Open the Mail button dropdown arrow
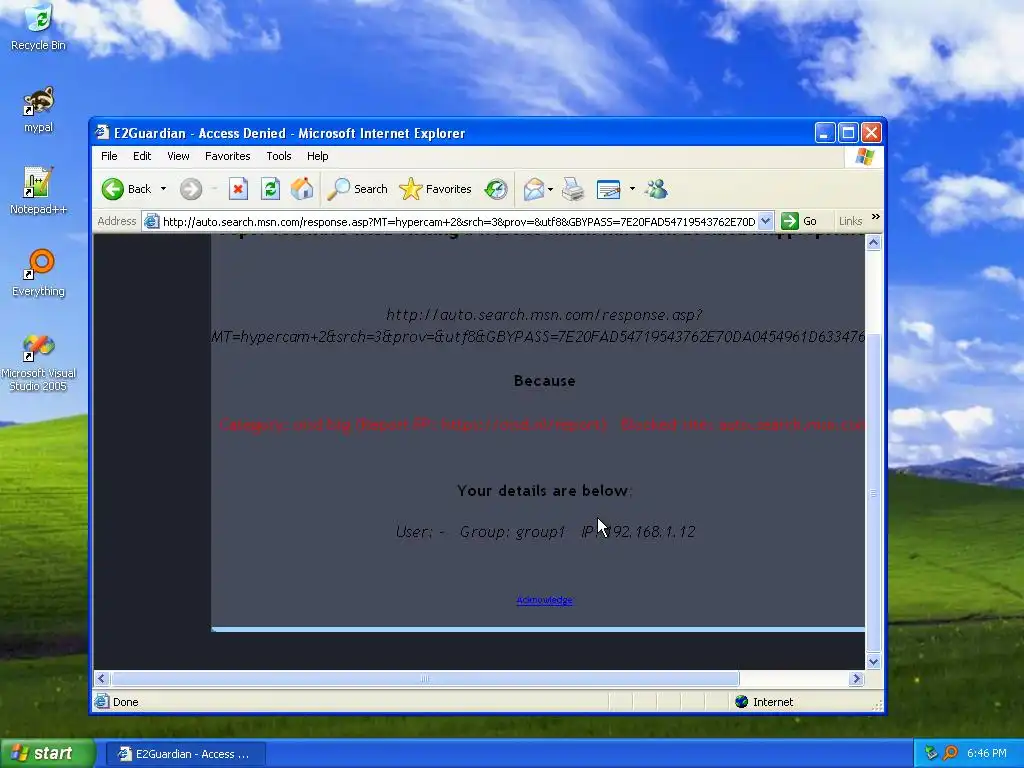This screenshot has height=768, width=1024. click(x=551, y=189)
